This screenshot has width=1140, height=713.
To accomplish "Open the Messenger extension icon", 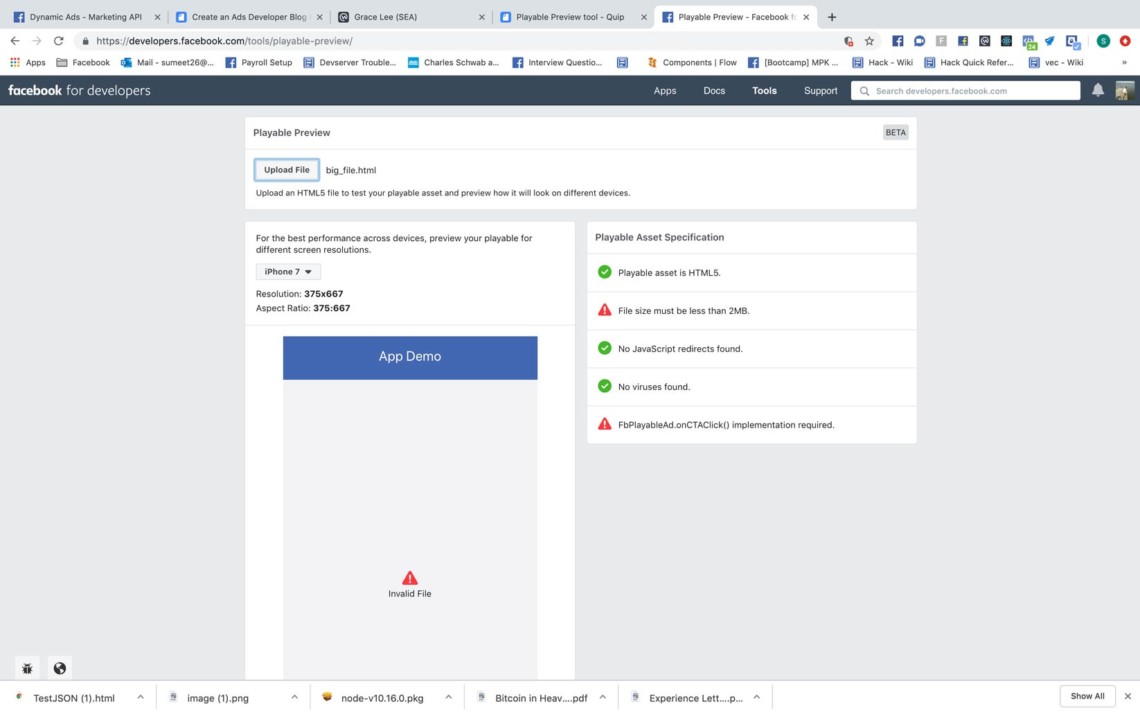I will pos(919,41).
